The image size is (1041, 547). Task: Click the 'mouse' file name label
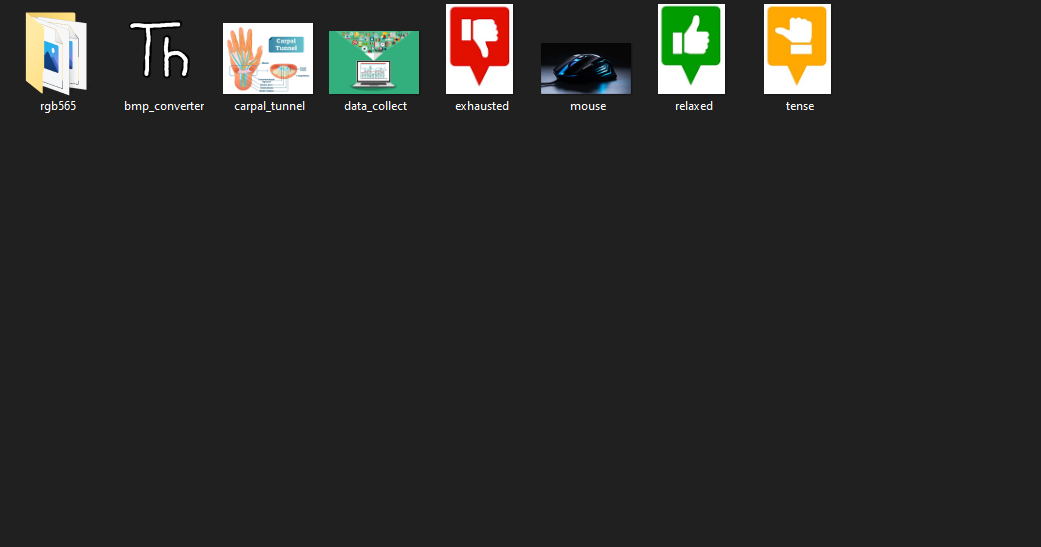coord(588,106)
